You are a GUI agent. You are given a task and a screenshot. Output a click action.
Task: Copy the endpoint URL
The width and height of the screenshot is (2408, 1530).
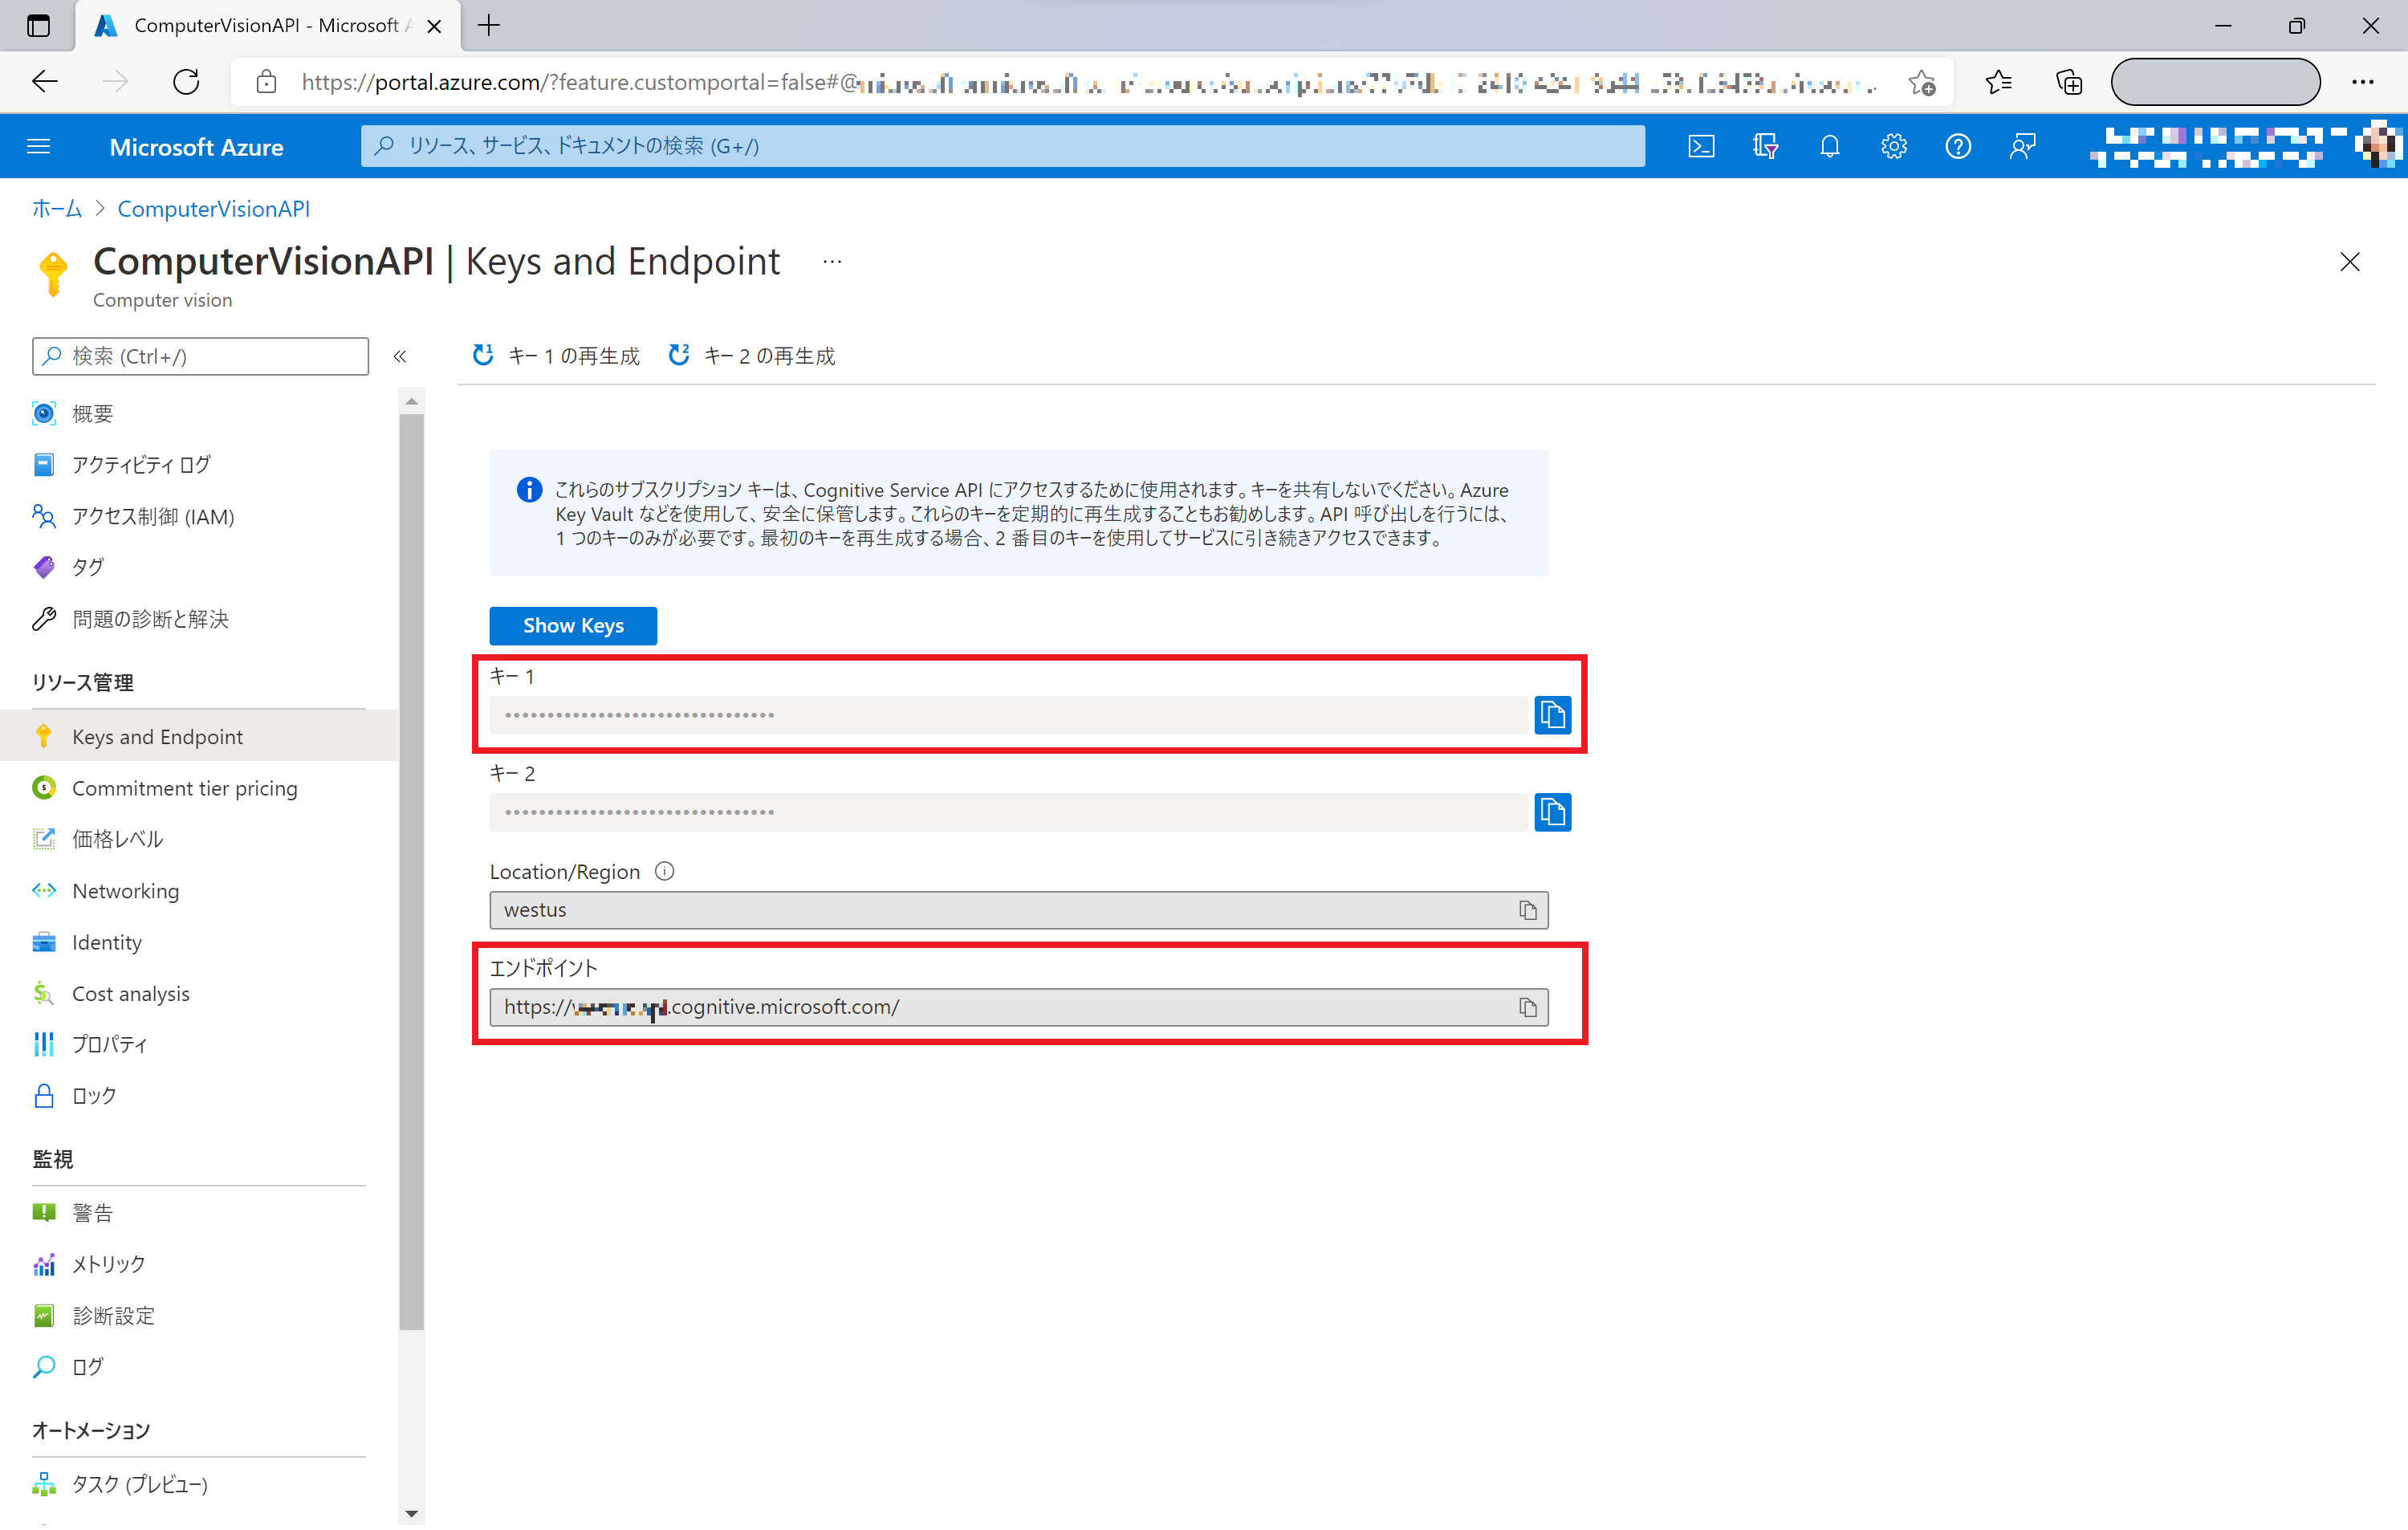click(1527, 1007)
